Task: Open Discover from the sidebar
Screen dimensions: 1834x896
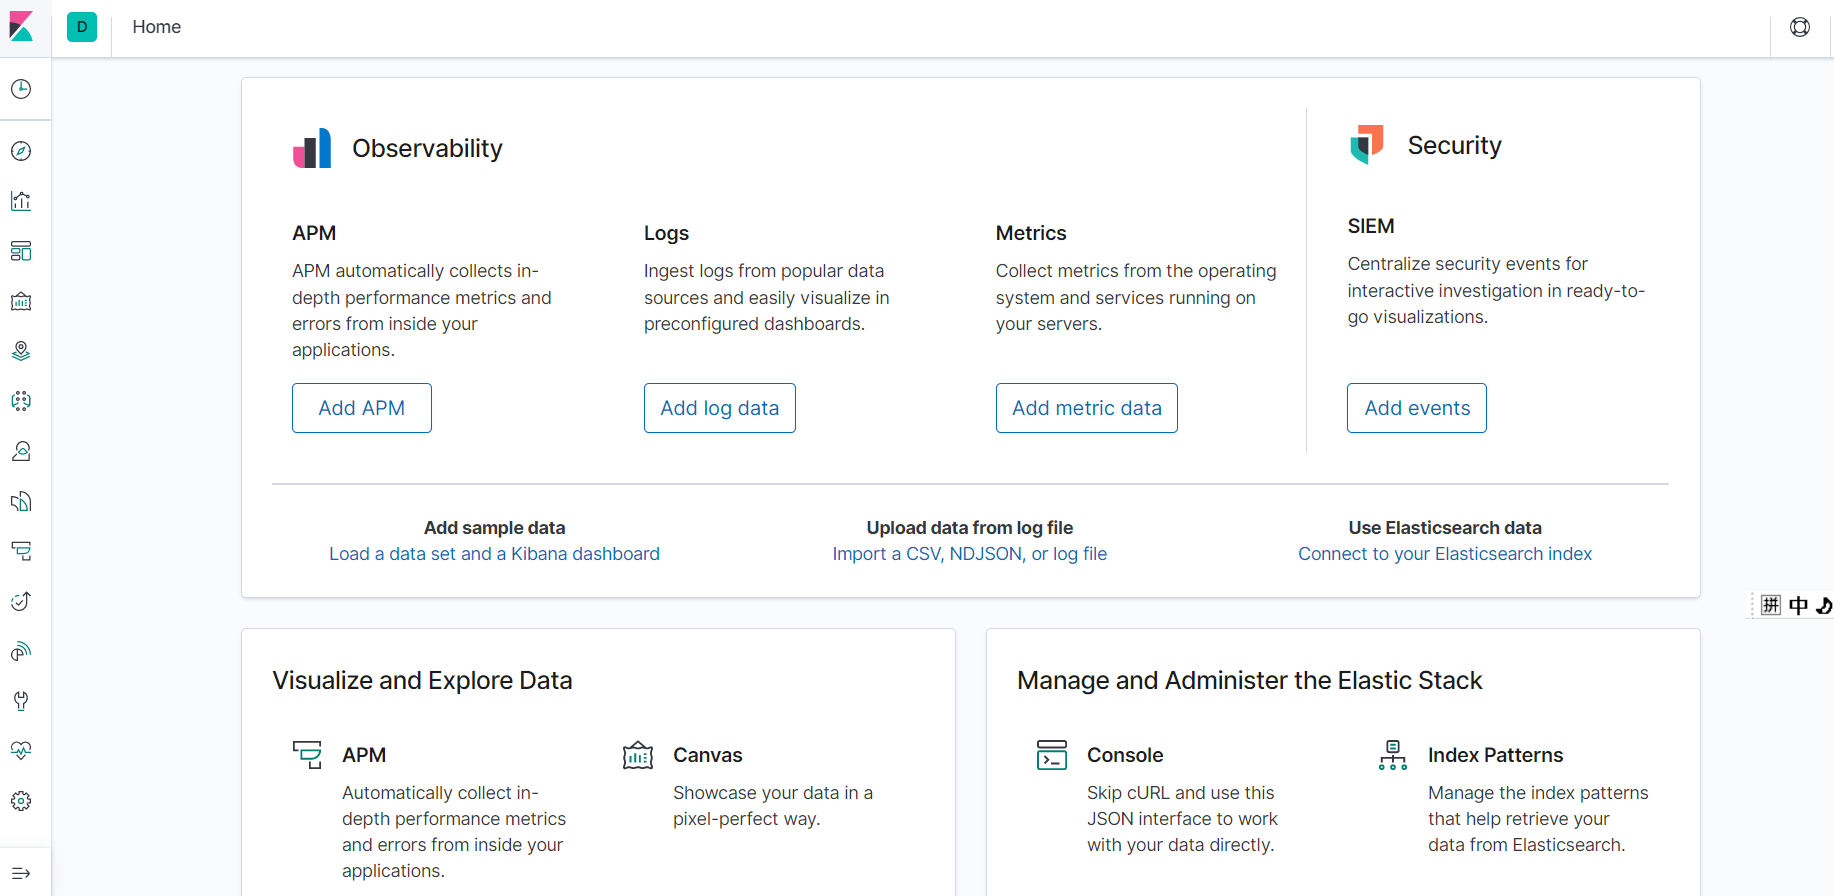Action: pos(21,151)
